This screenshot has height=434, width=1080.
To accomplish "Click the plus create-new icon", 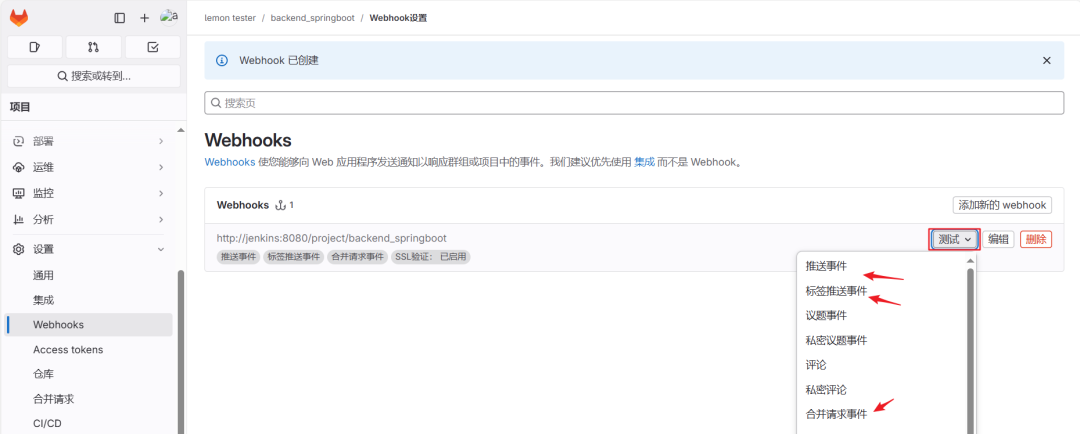I will [x=144, y=18].
